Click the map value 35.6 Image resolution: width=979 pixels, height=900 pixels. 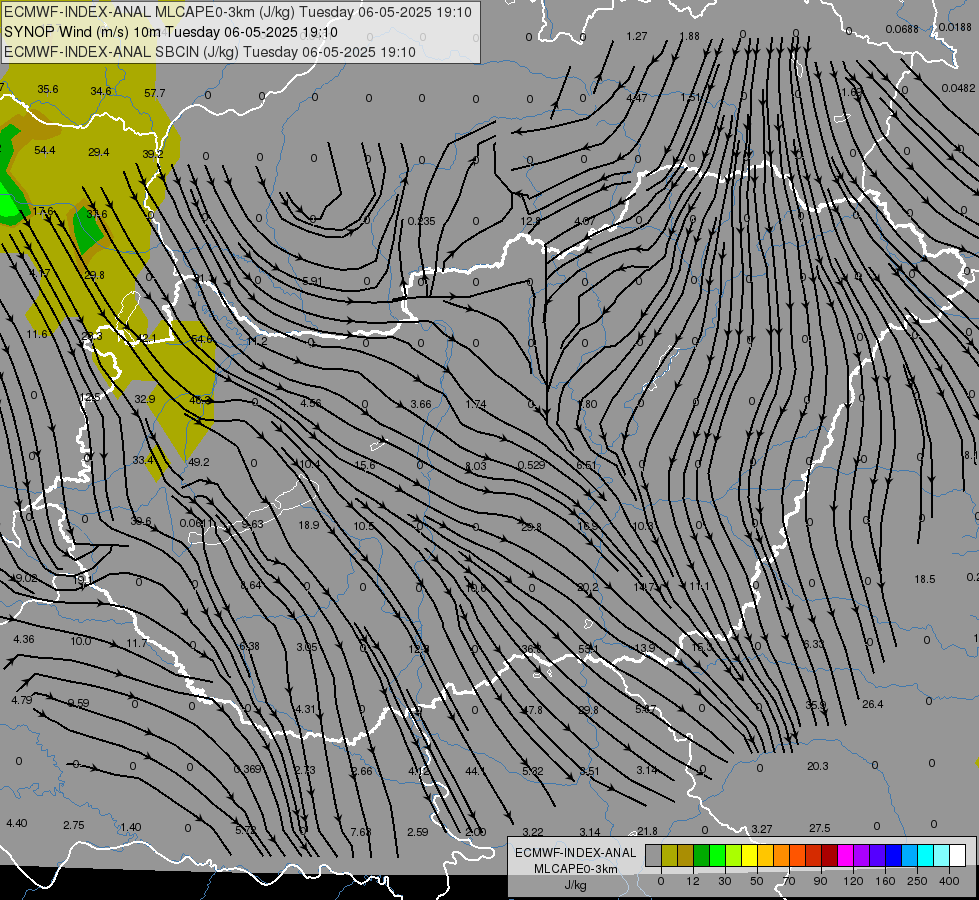click(x=47, y=89)
